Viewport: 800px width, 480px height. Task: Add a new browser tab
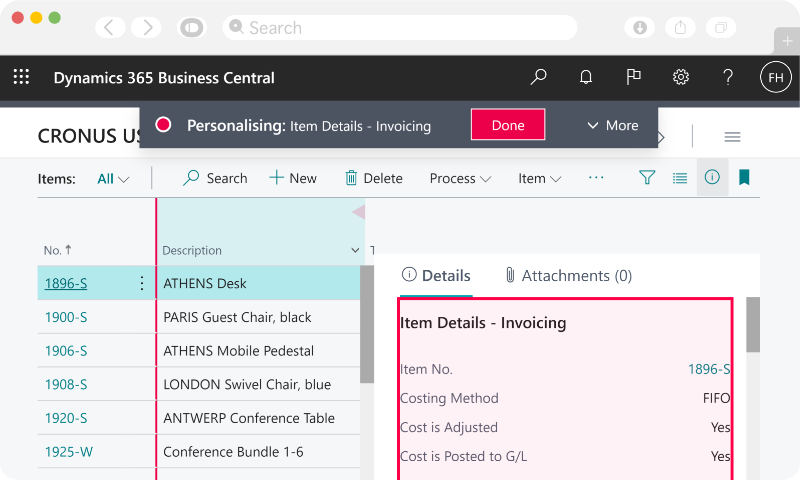[787, 41]
